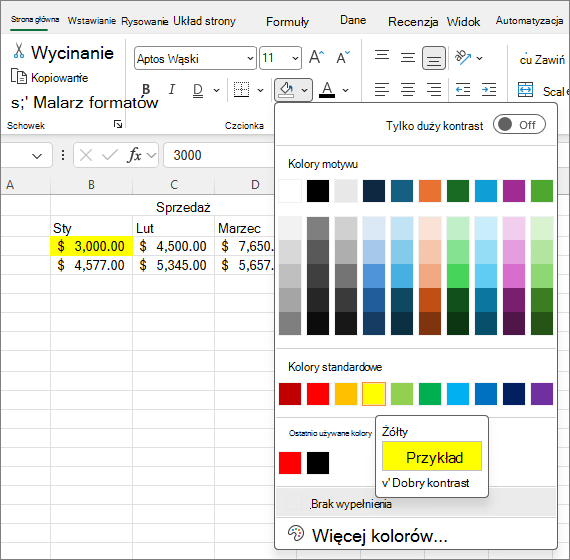This screenshot has height=560, width=570.
Task: Pick the yellow standard color swatch
Action: (374, 394)
